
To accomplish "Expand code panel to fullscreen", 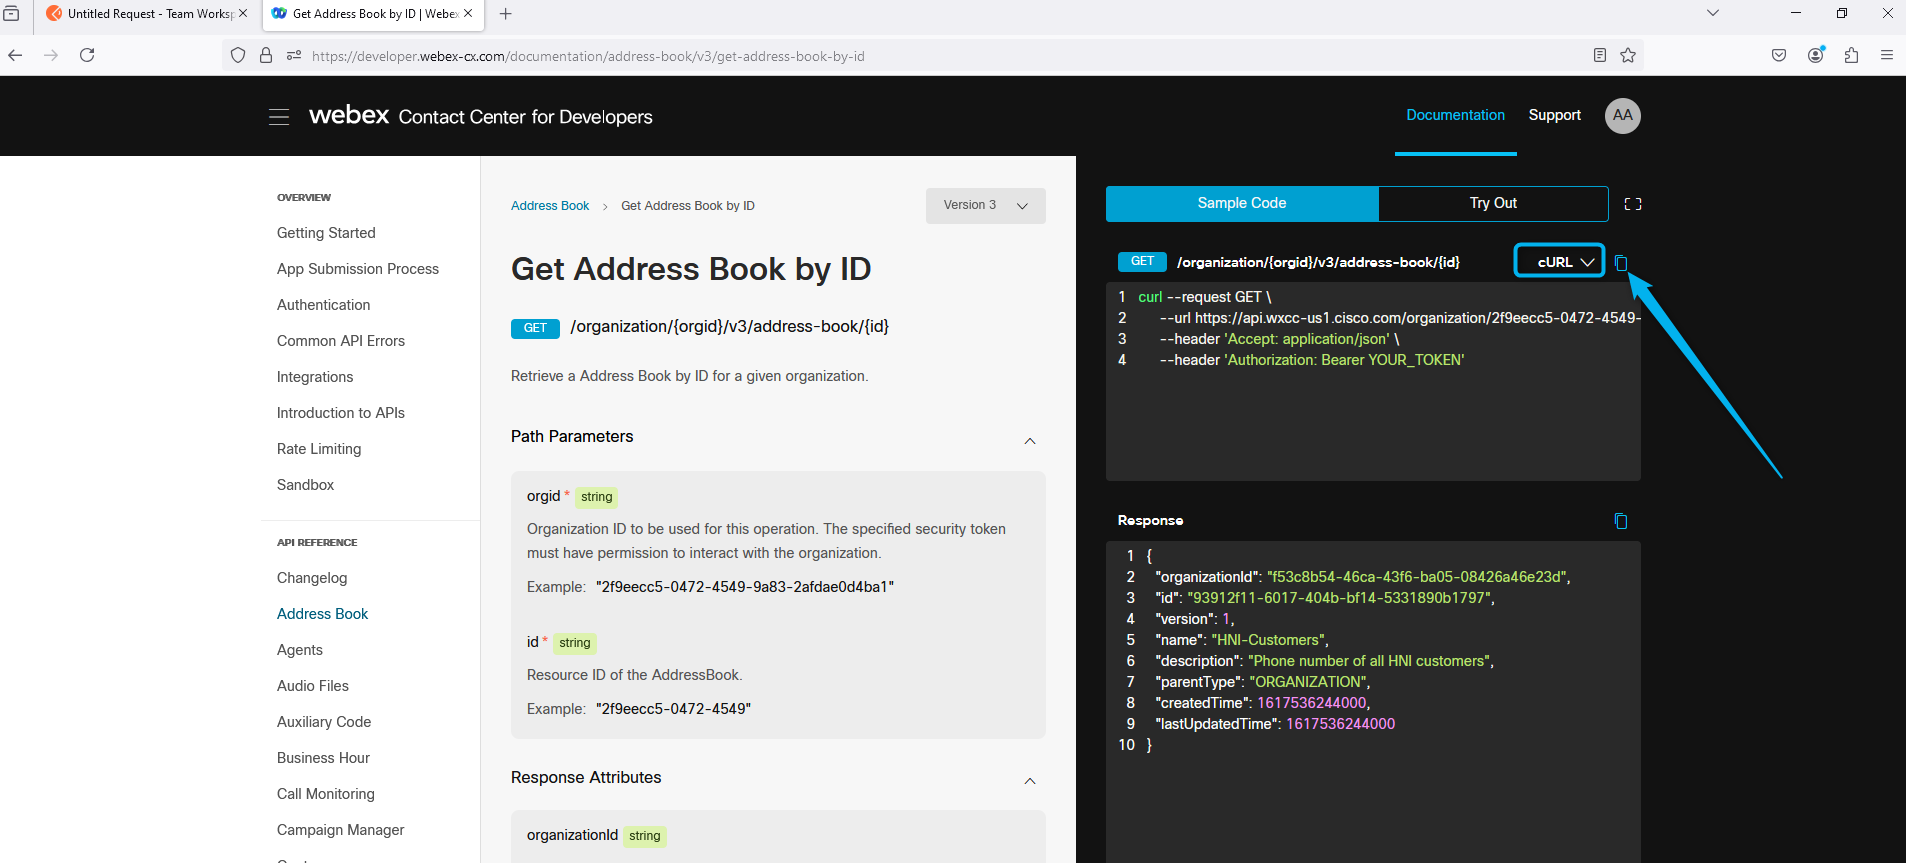I will [1633, 204].
